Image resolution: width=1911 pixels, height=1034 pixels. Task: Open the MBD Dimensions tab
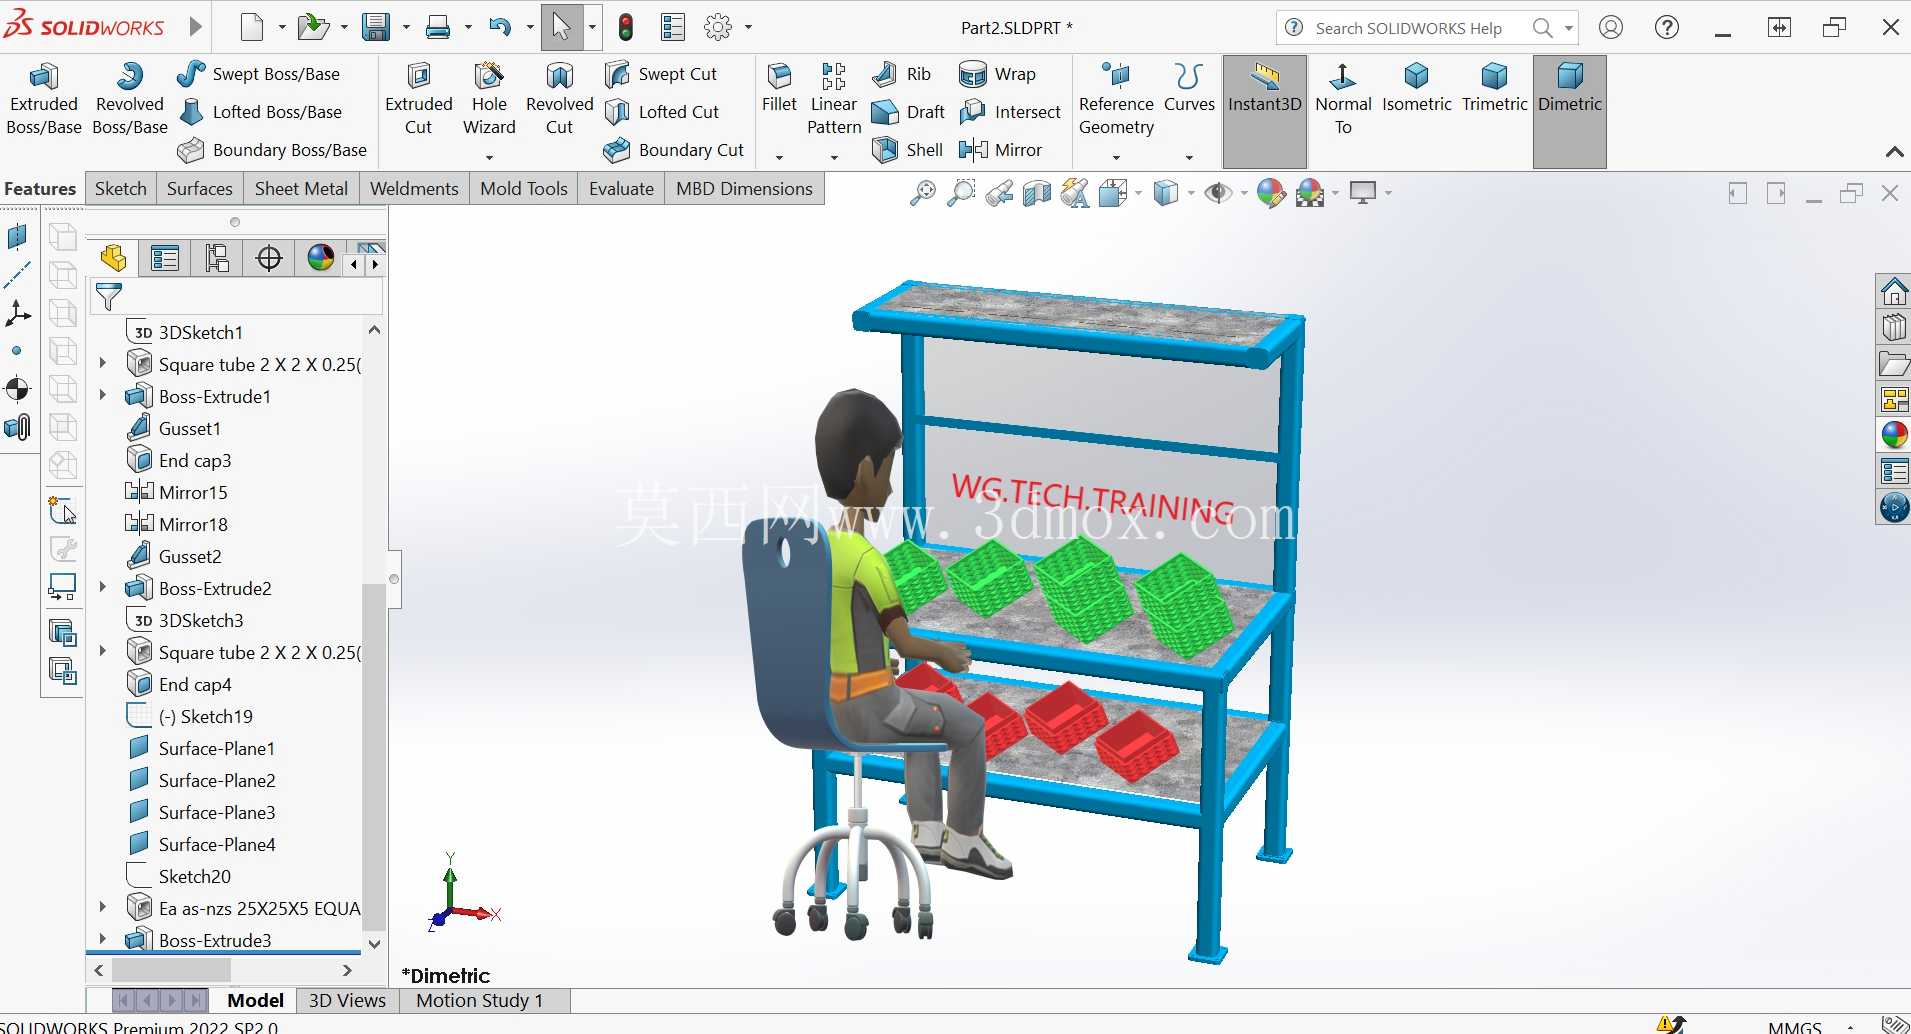[x=744, y=189]
